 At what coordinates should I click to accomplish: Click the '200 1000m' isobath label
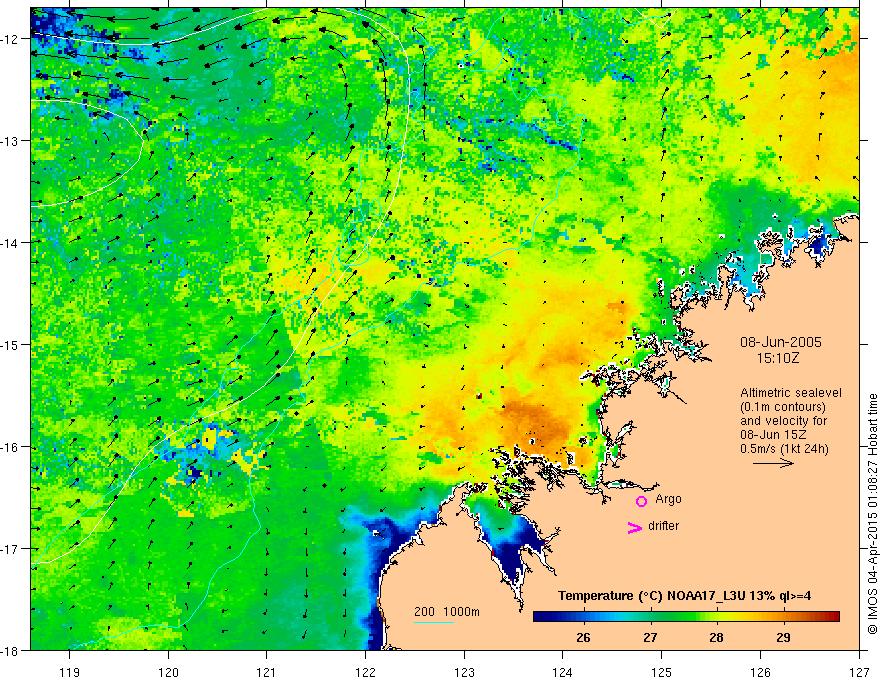[447, 612]
